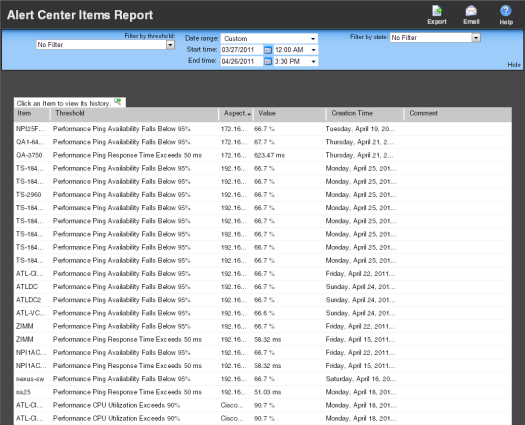Open the Help icon
Viewport: 525px width, 425px height.
pyautogui.click(x=506, y=11)
